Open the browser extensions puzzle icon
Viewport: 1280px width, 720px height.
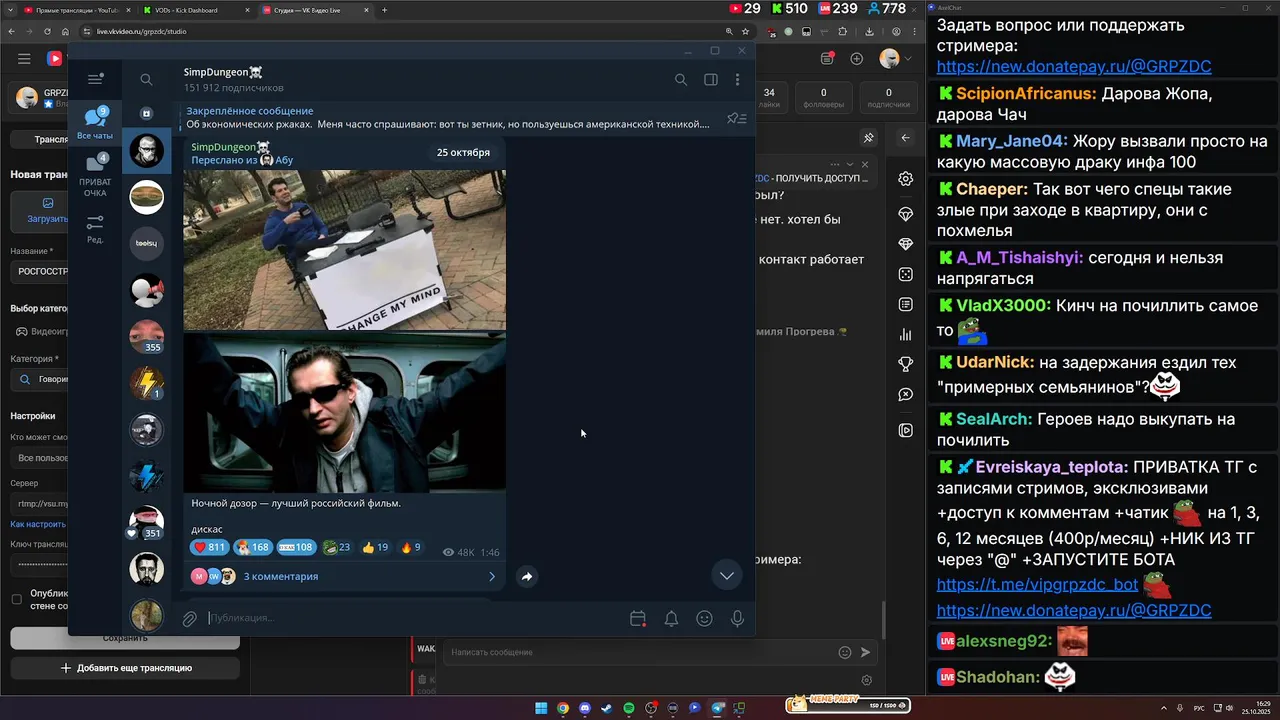(843, 31)
